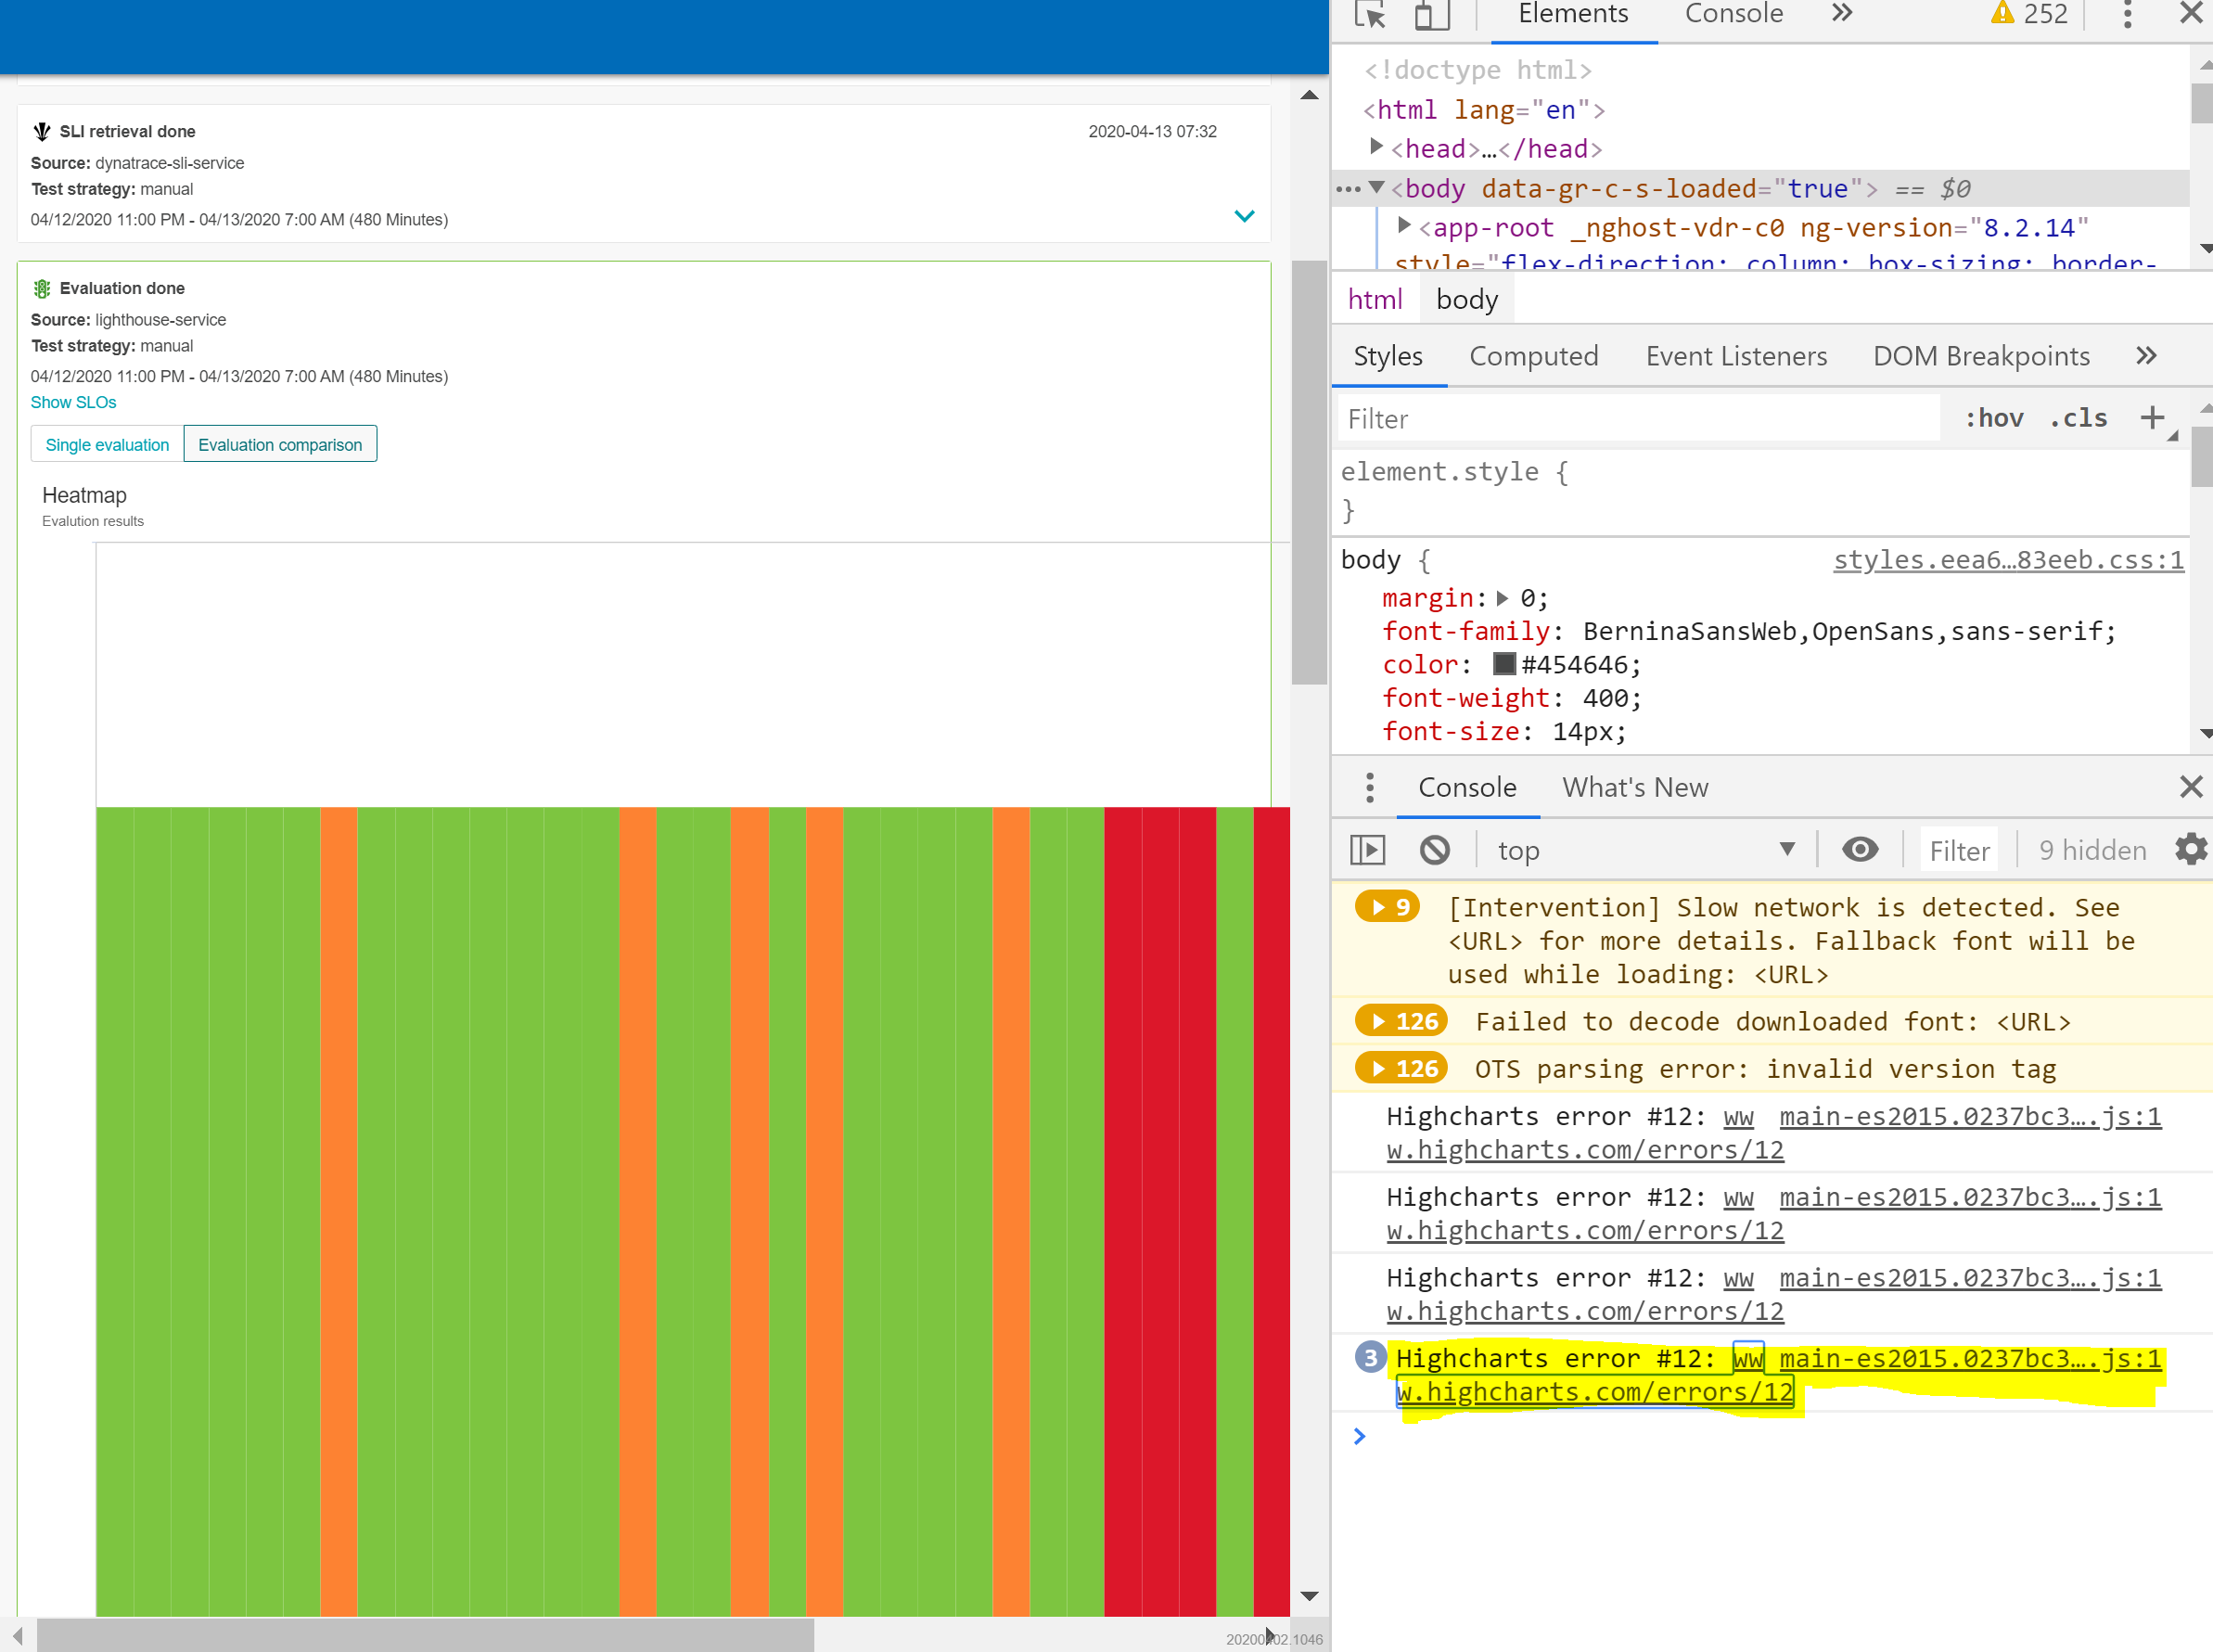The width and height of the screenshot is (2213, 1652).
Task: Switch to the Computed styles tab
Action: point(1534,355)
